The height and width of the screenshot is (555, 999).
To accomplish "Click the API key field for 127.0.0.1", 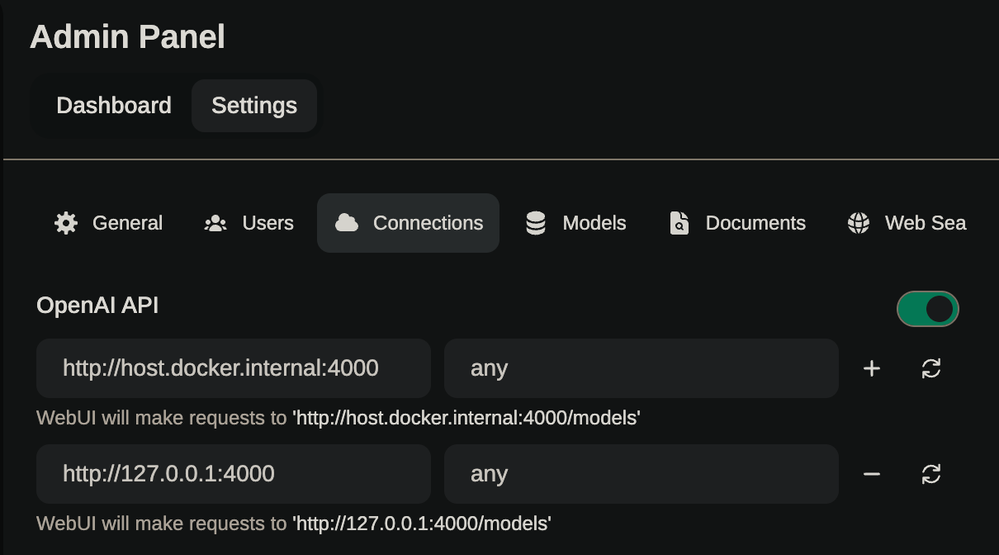I will click(x=640, y=474).
